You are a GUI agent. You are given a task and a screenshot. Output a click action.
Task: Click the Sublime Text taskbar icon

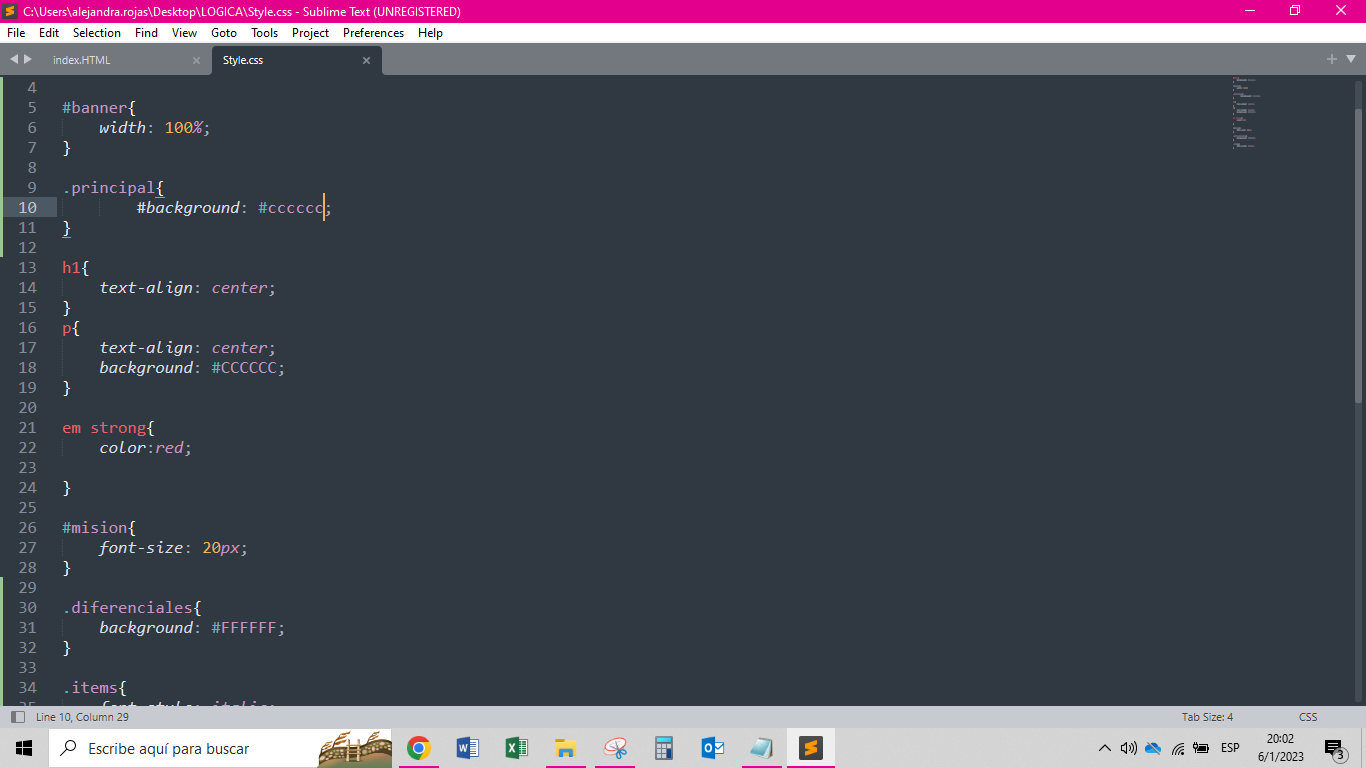point(810,748)
